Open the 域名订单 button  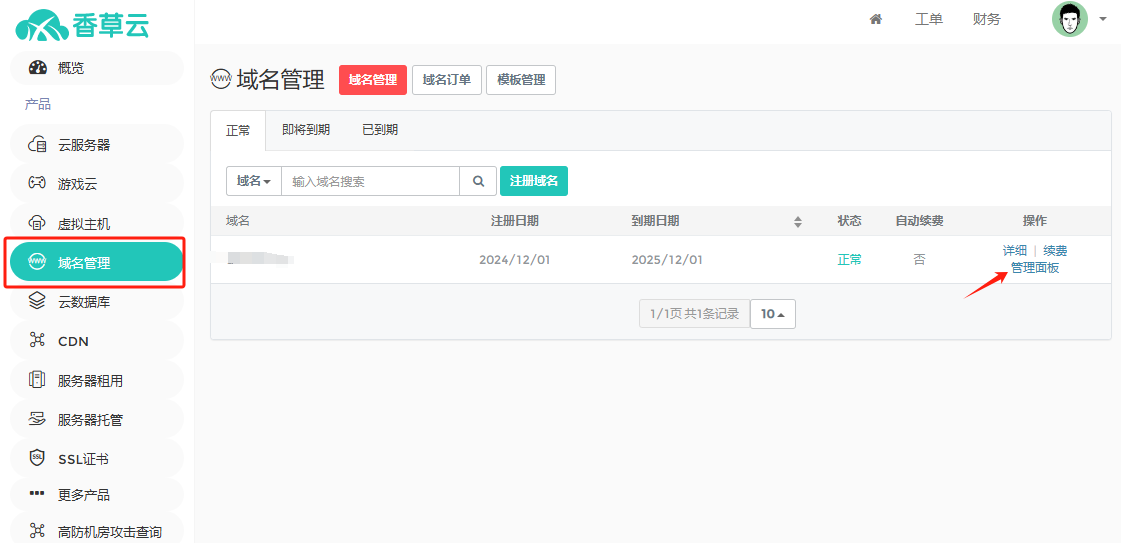(x=447, y=80)
